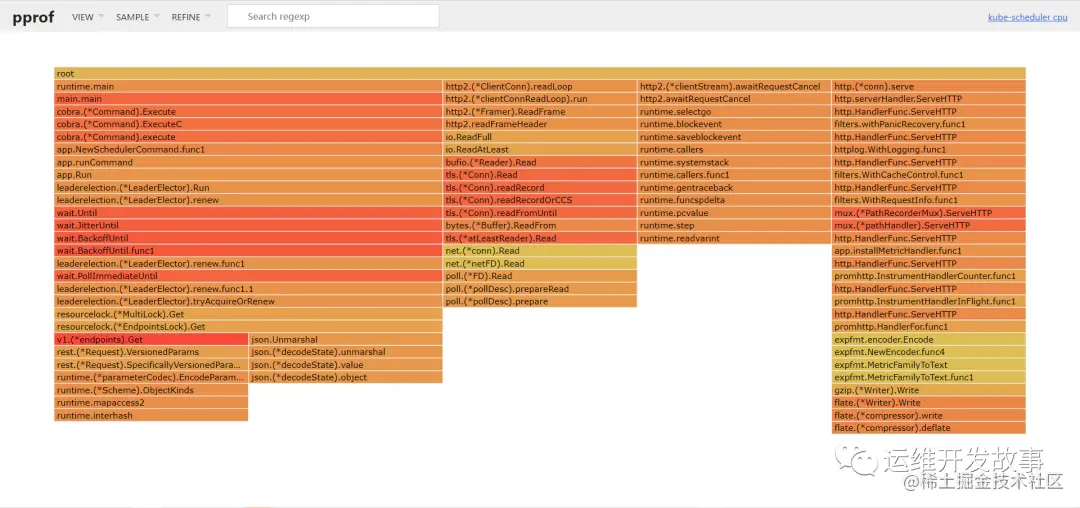This screenshot has width=1080, height=508.
Task: Select net.(*conn).Read frame
Action: click(540, 251)
